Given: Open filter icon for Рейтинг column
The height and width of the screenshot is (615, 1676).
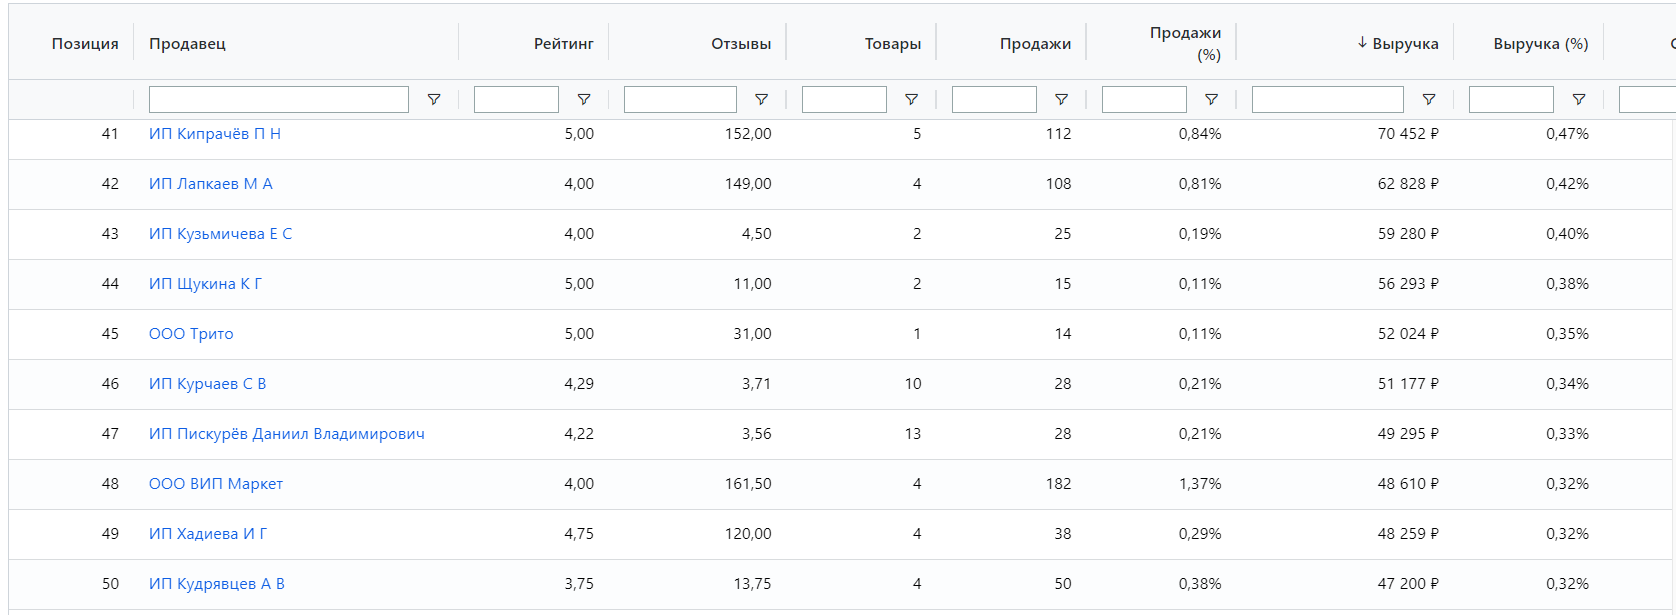Looking at the screenshot, I should pos(584,100).
